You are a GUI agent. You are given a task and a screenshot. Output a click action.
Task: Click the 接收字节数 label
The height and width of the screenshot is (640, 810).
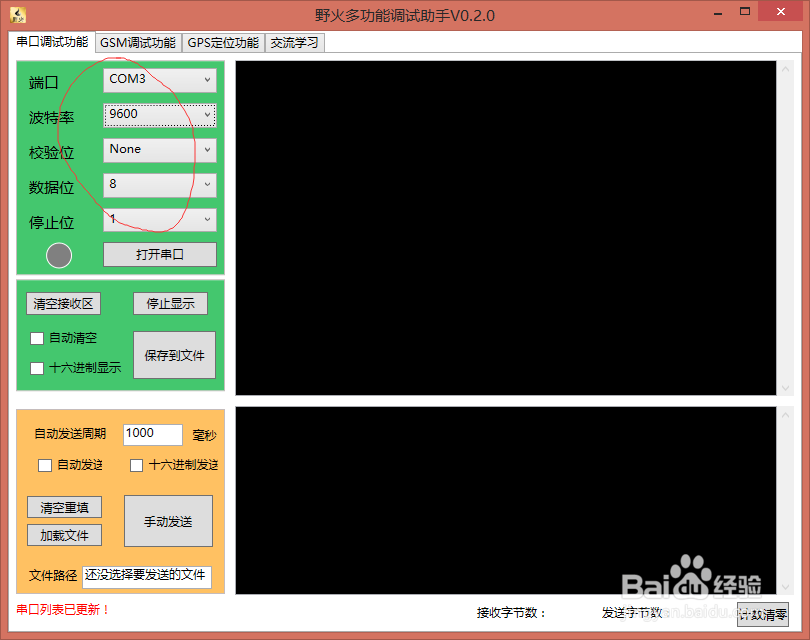pos(511,613)
